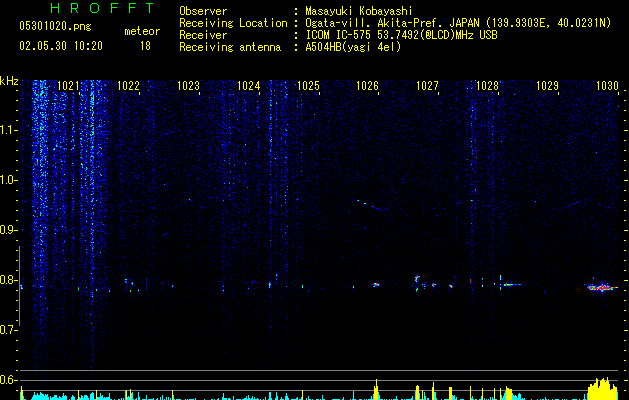Select the filename 05301020.png
The height and width of the screenshot is (400, 629).
[55, 27]
